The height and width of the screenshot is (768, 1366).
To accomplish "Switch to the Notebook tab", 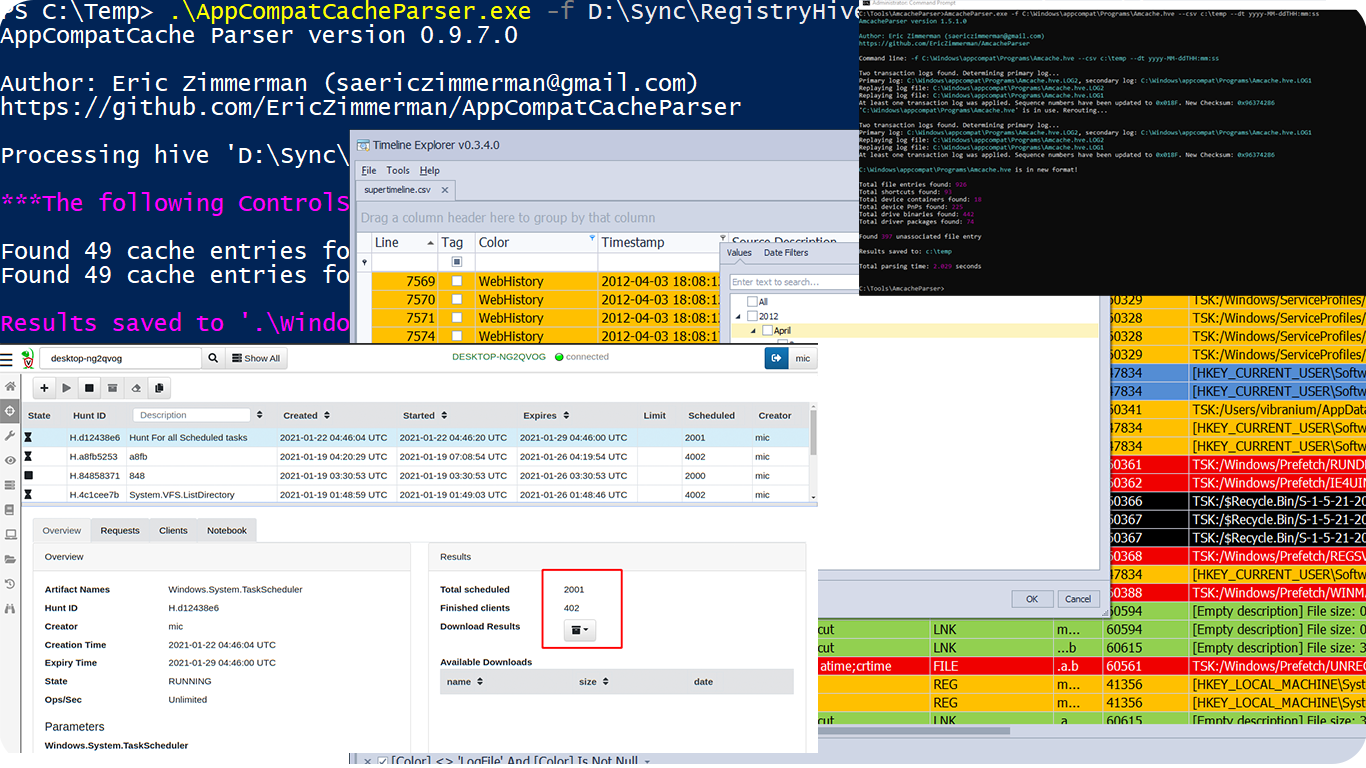I will [226, 530].
